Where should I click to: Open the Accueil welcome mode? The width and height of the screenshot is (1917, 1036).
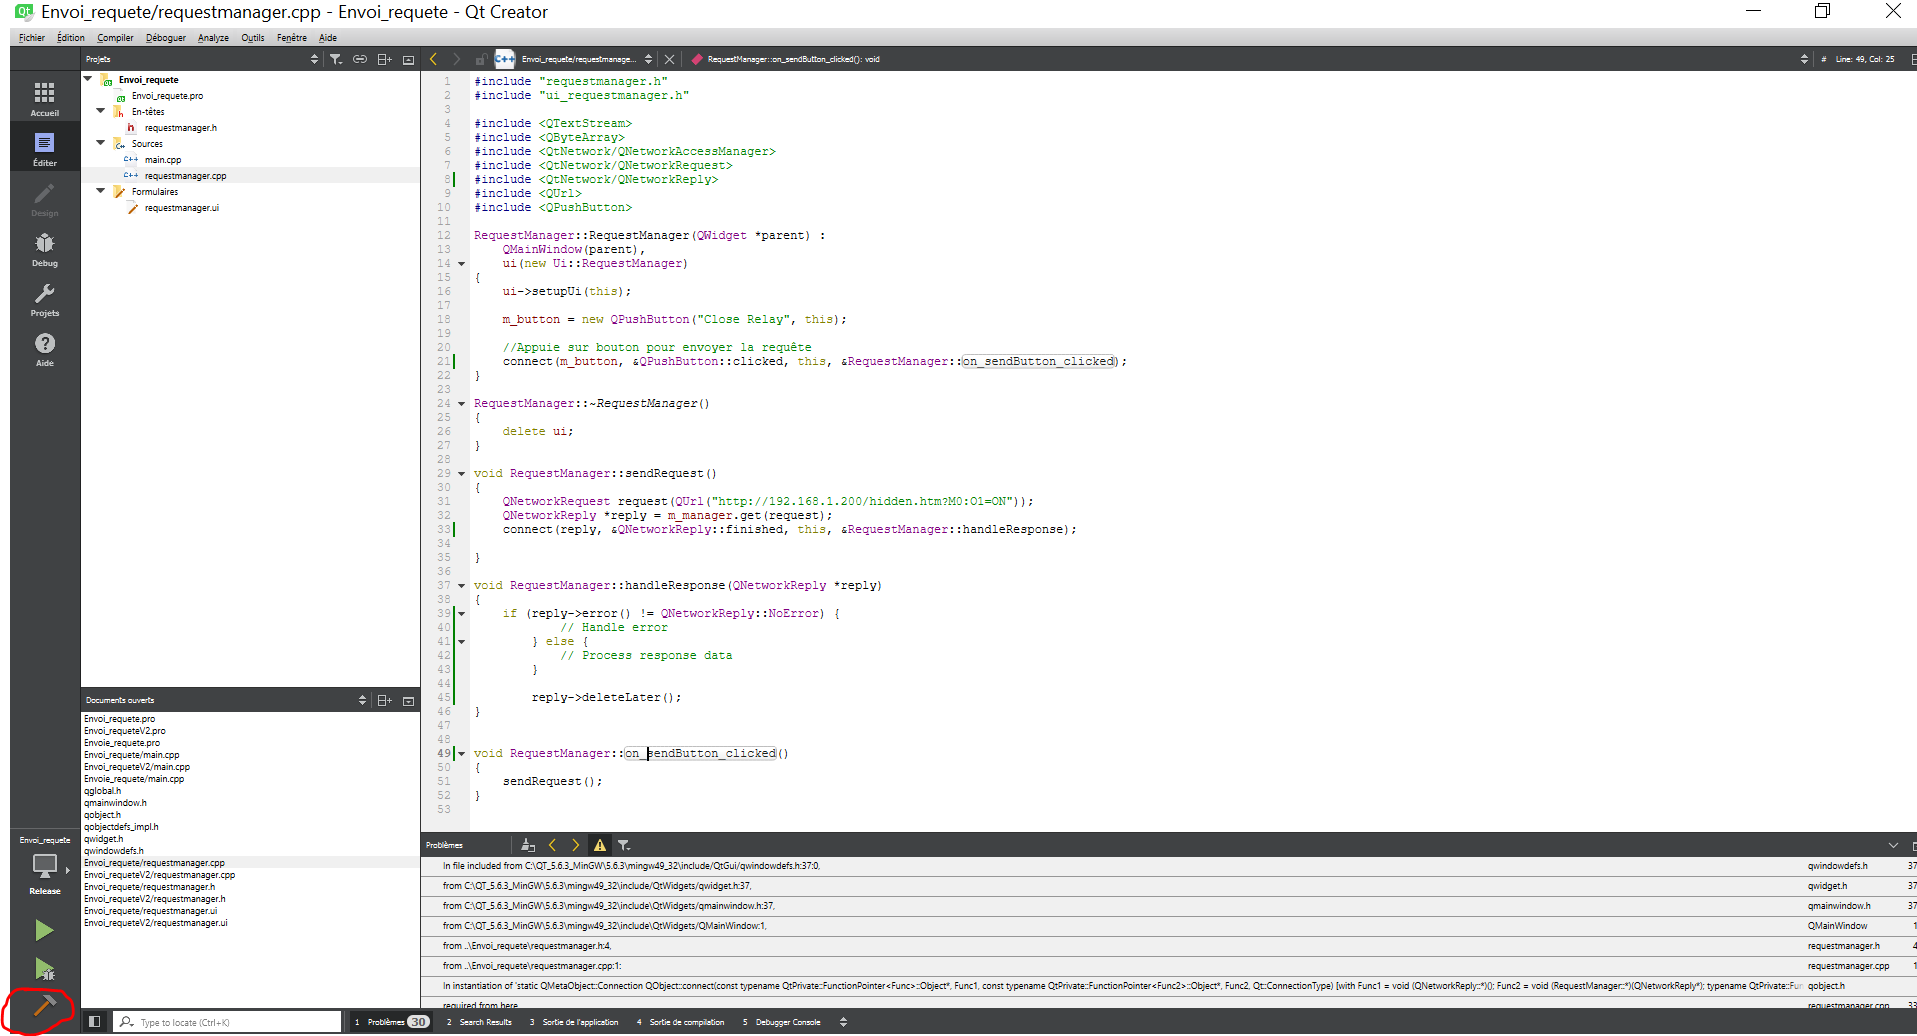(44, 99)
